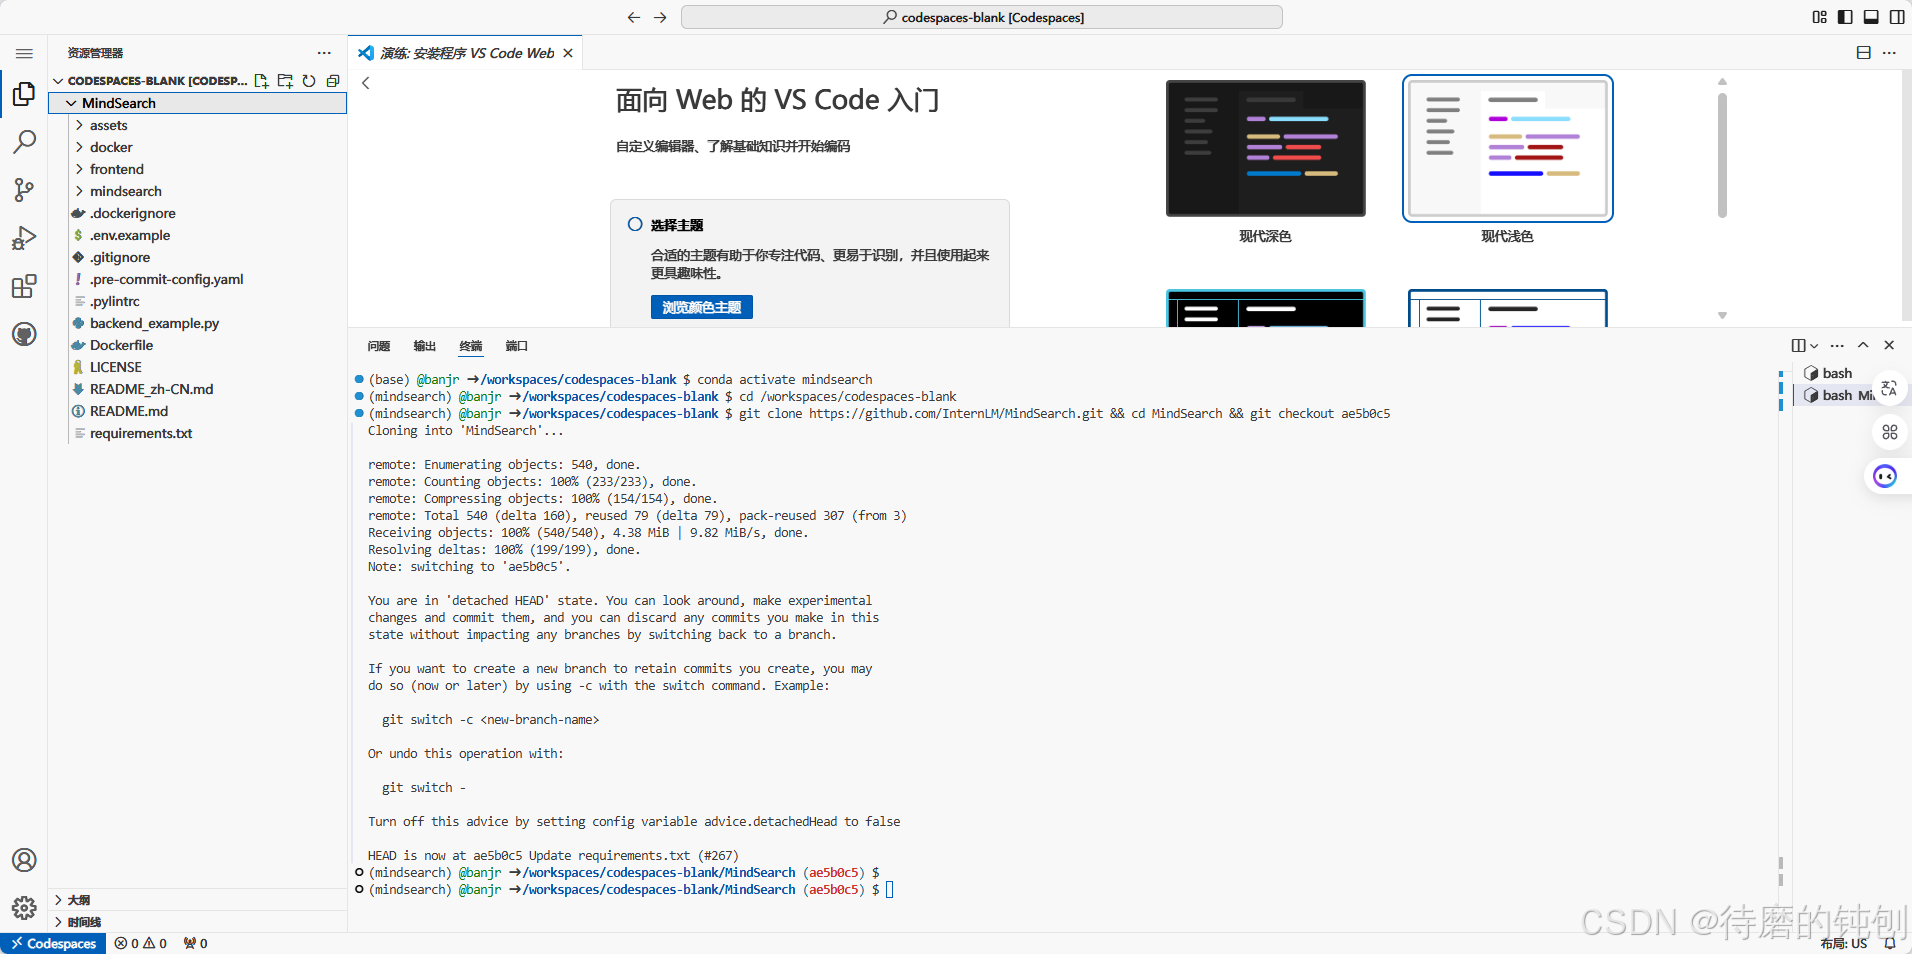Click the floating translate icon
The image size is (1912, 954).
coord(1889,388)
